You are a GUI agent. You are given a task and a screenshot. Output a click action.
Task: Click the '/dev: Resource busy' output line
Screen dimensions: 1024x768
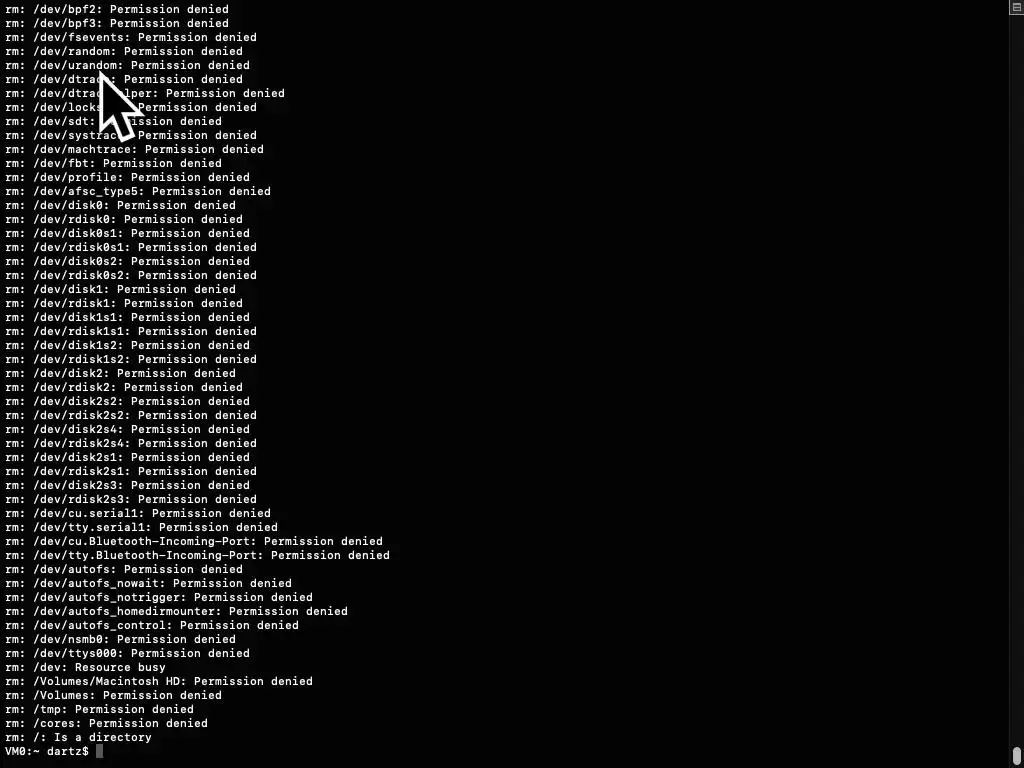click(x=86, y=667)
